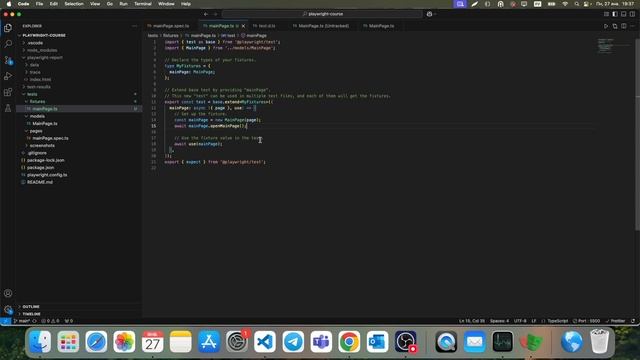The image size is (640, 360).
Task: Open the Search view in activity bar
Action: pos(8,44)
